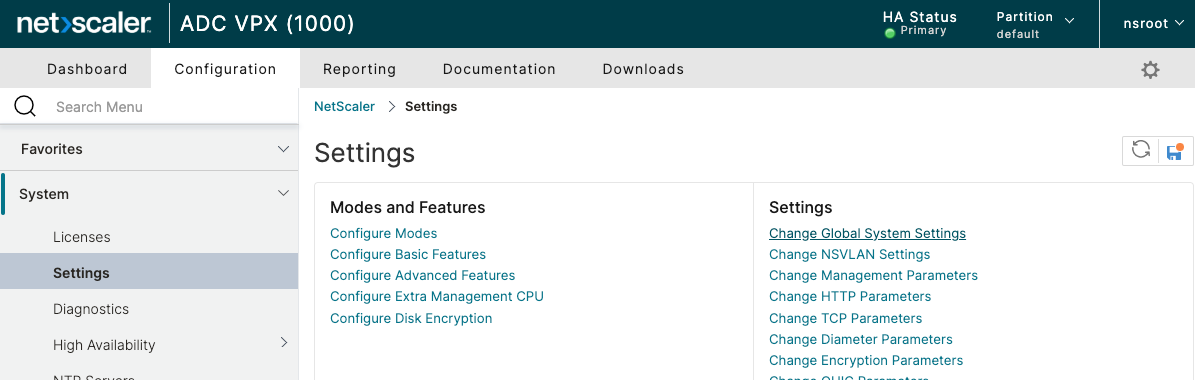The height and width of the screenshot is (380, 1195).
Task: Open Change Global System Settings link
Action: (x=867, y=233)
